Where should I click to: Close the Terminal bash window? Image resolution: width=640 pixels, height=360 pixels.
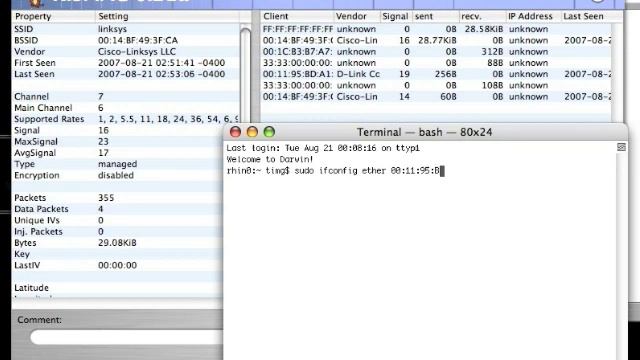(235, 132)
